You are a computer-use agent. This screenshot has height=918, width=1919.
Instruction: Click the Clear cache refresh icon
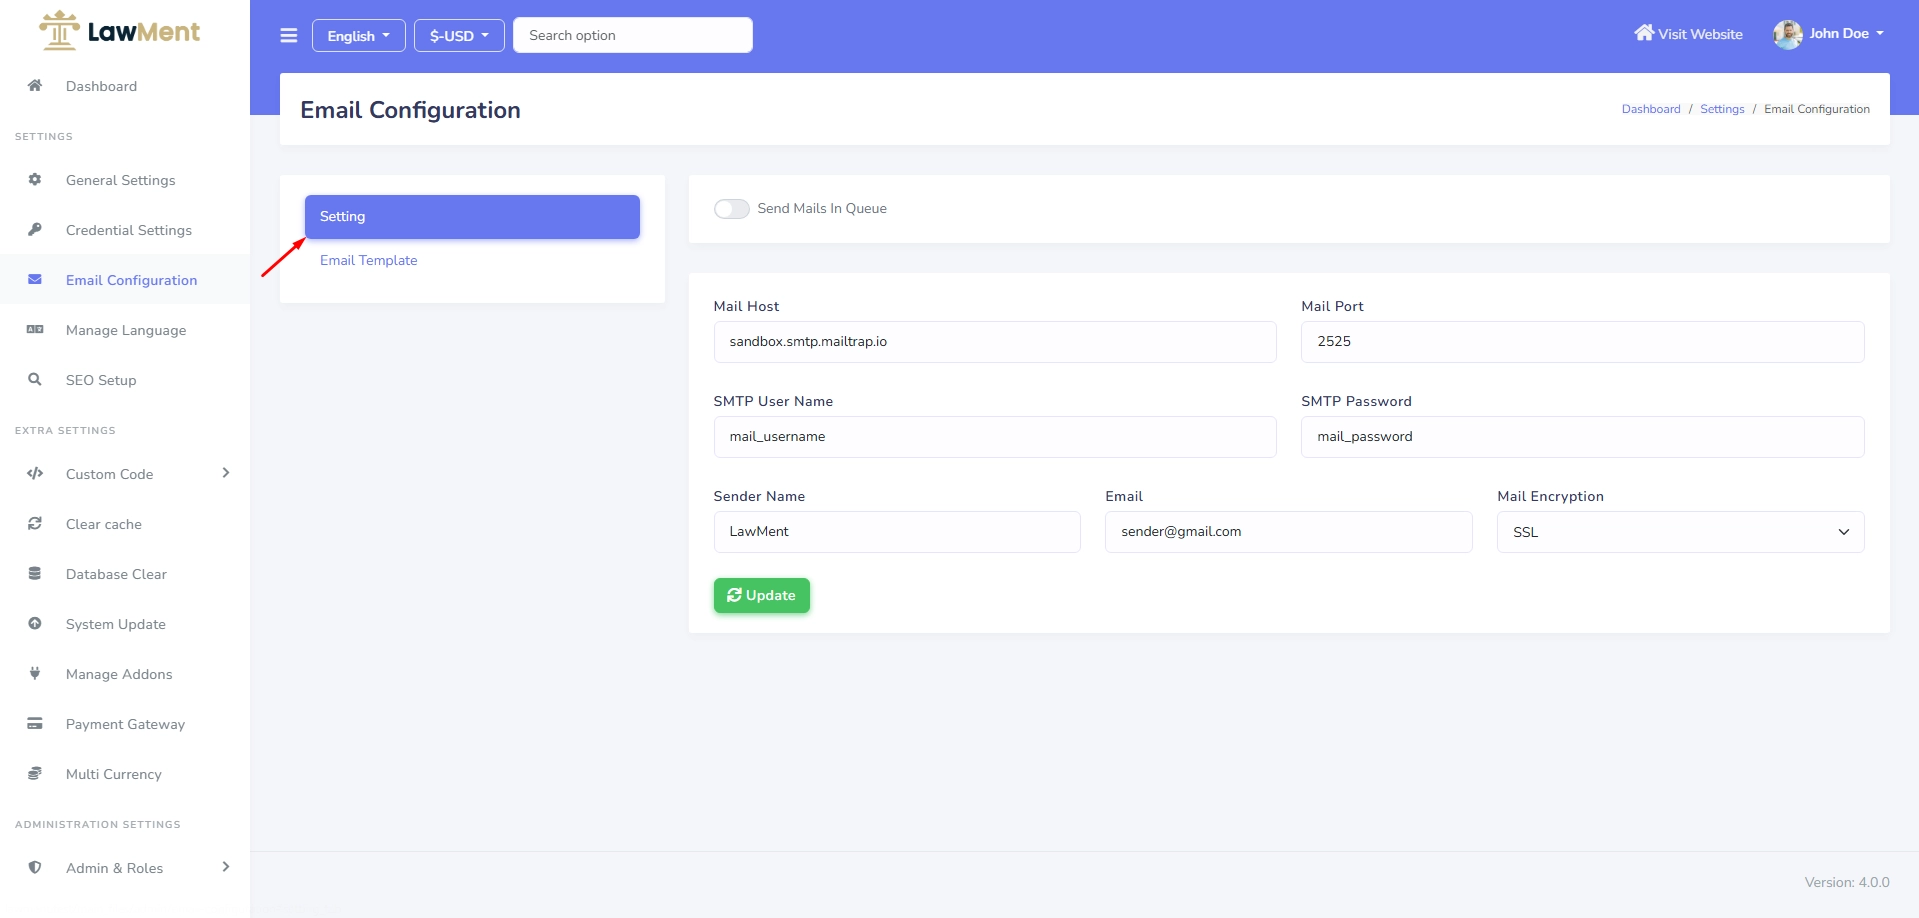pos(35,523)
